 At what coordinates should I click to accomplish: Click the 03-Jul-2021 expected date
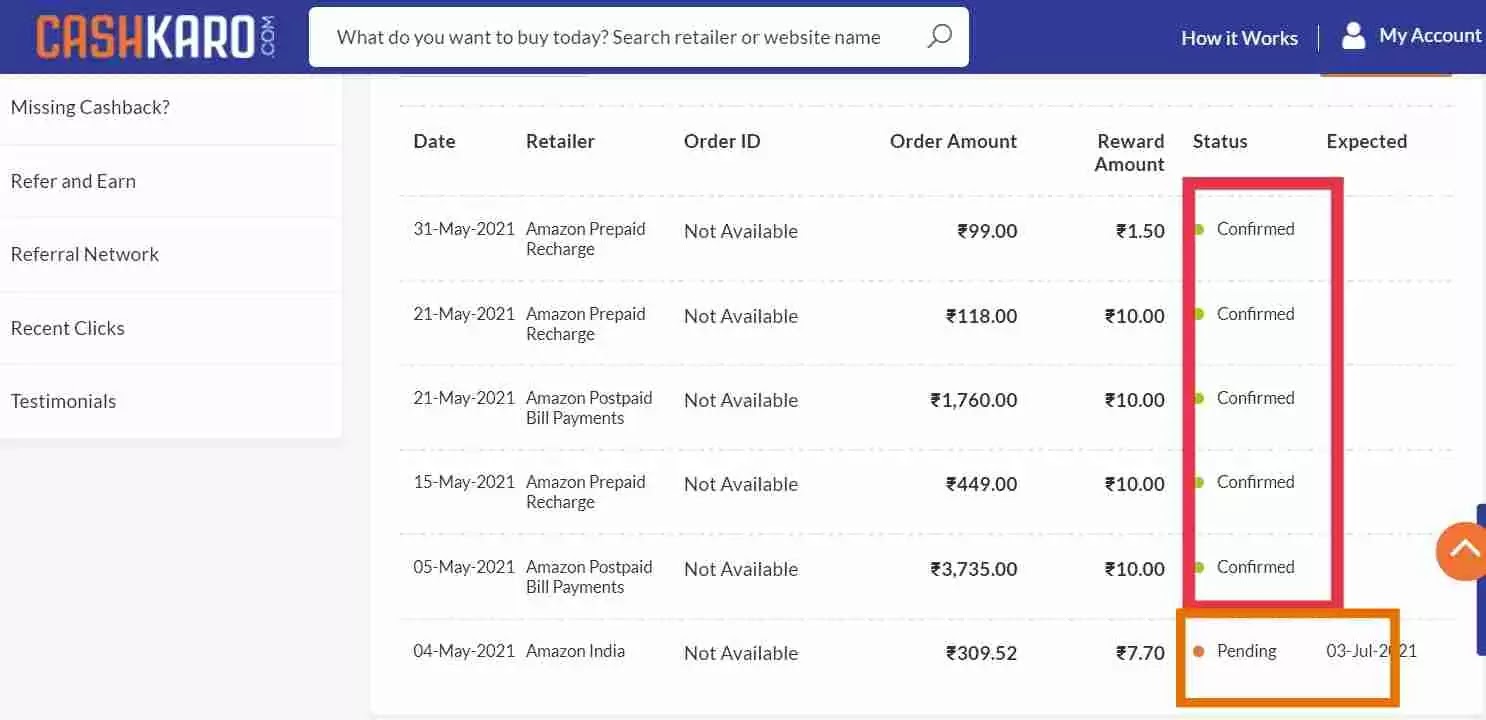tap(1371, 651)
